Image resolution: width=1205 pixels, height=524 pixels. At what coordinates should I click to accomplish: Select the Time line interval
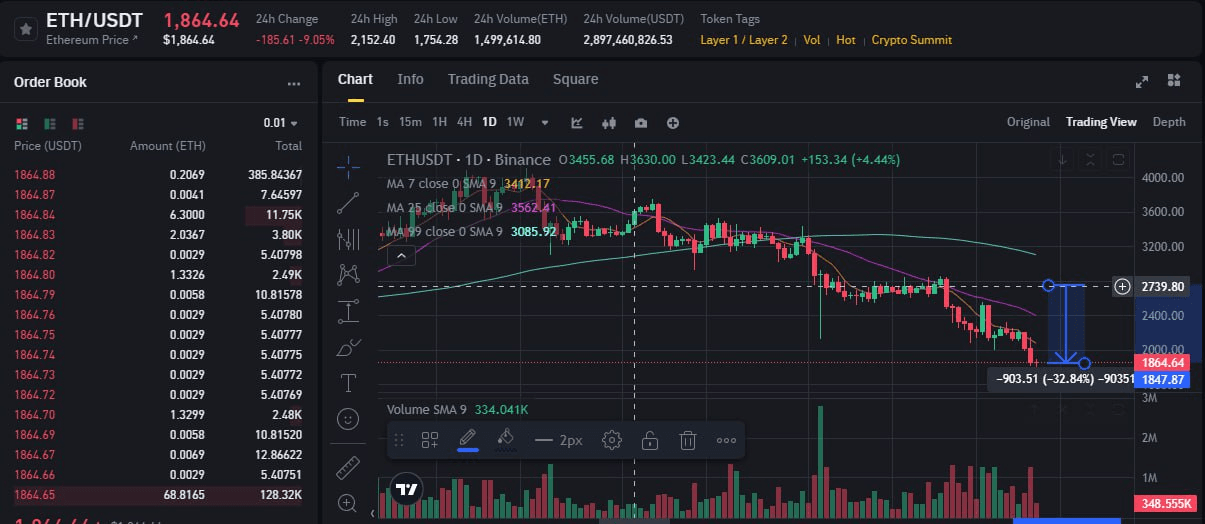(352, 122)
